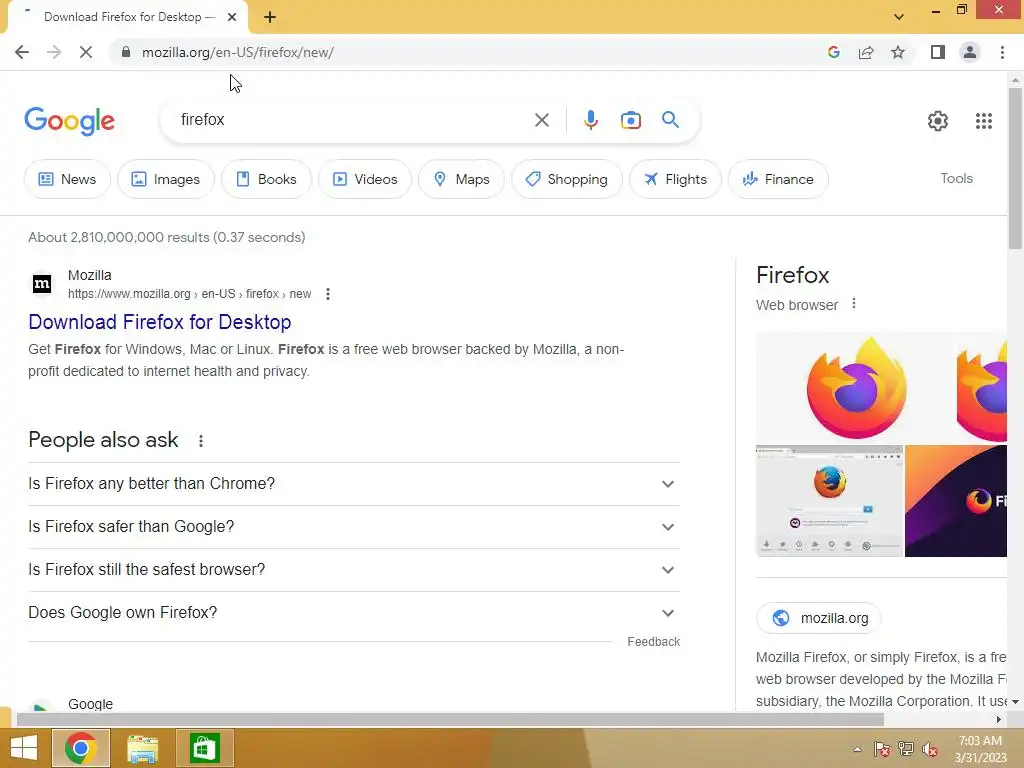Open People also ask options menu
1024x768 pixels.
click(x=201, y=441)
